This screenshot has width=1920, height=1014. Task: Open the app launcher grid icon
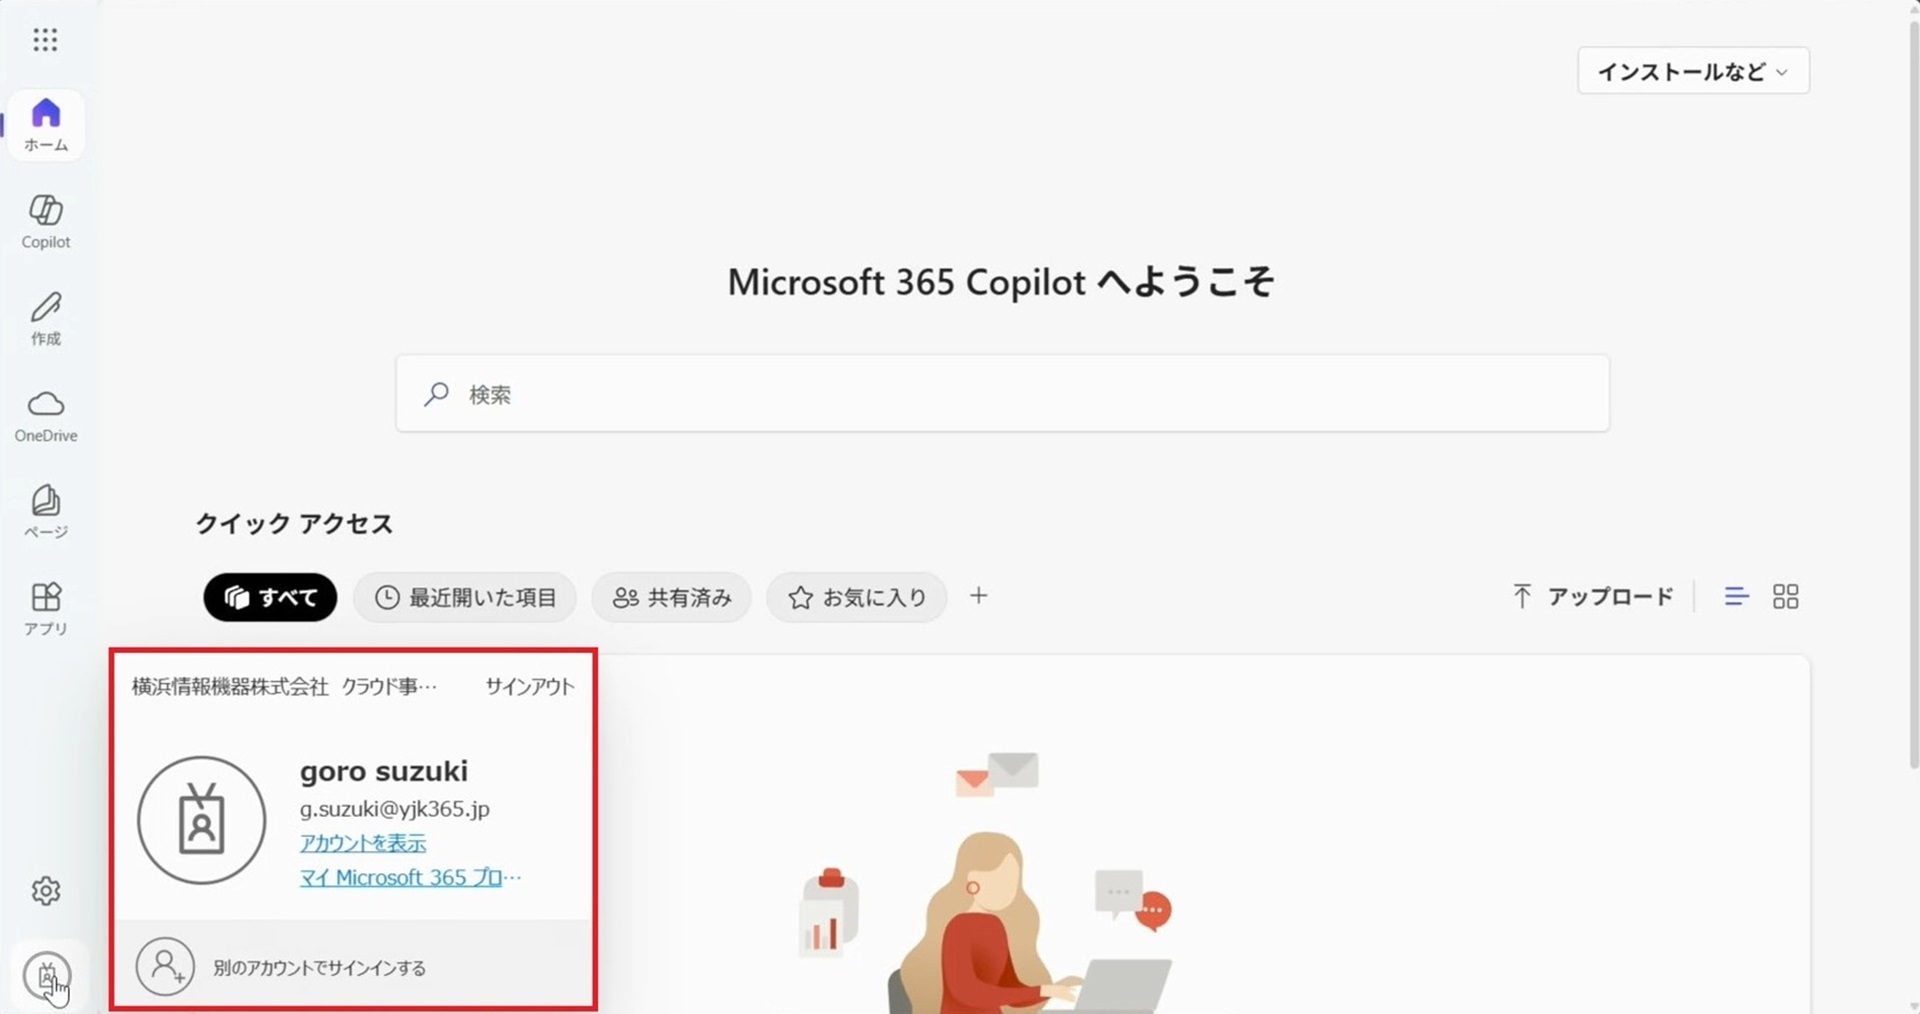tap(45, 40)
